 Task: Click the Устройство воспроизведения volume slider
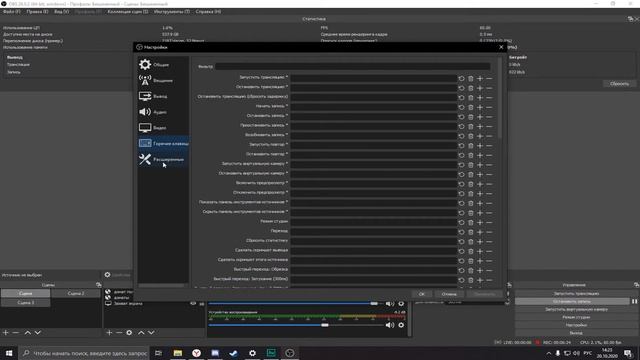click(x=296, y=325)
